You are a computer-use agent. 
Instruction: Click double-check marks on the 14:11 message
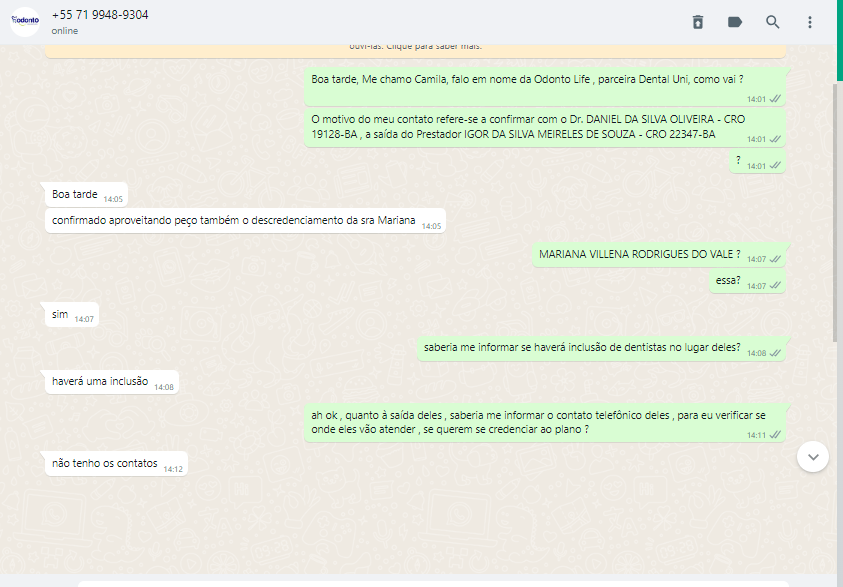click(x=775, y=435)
